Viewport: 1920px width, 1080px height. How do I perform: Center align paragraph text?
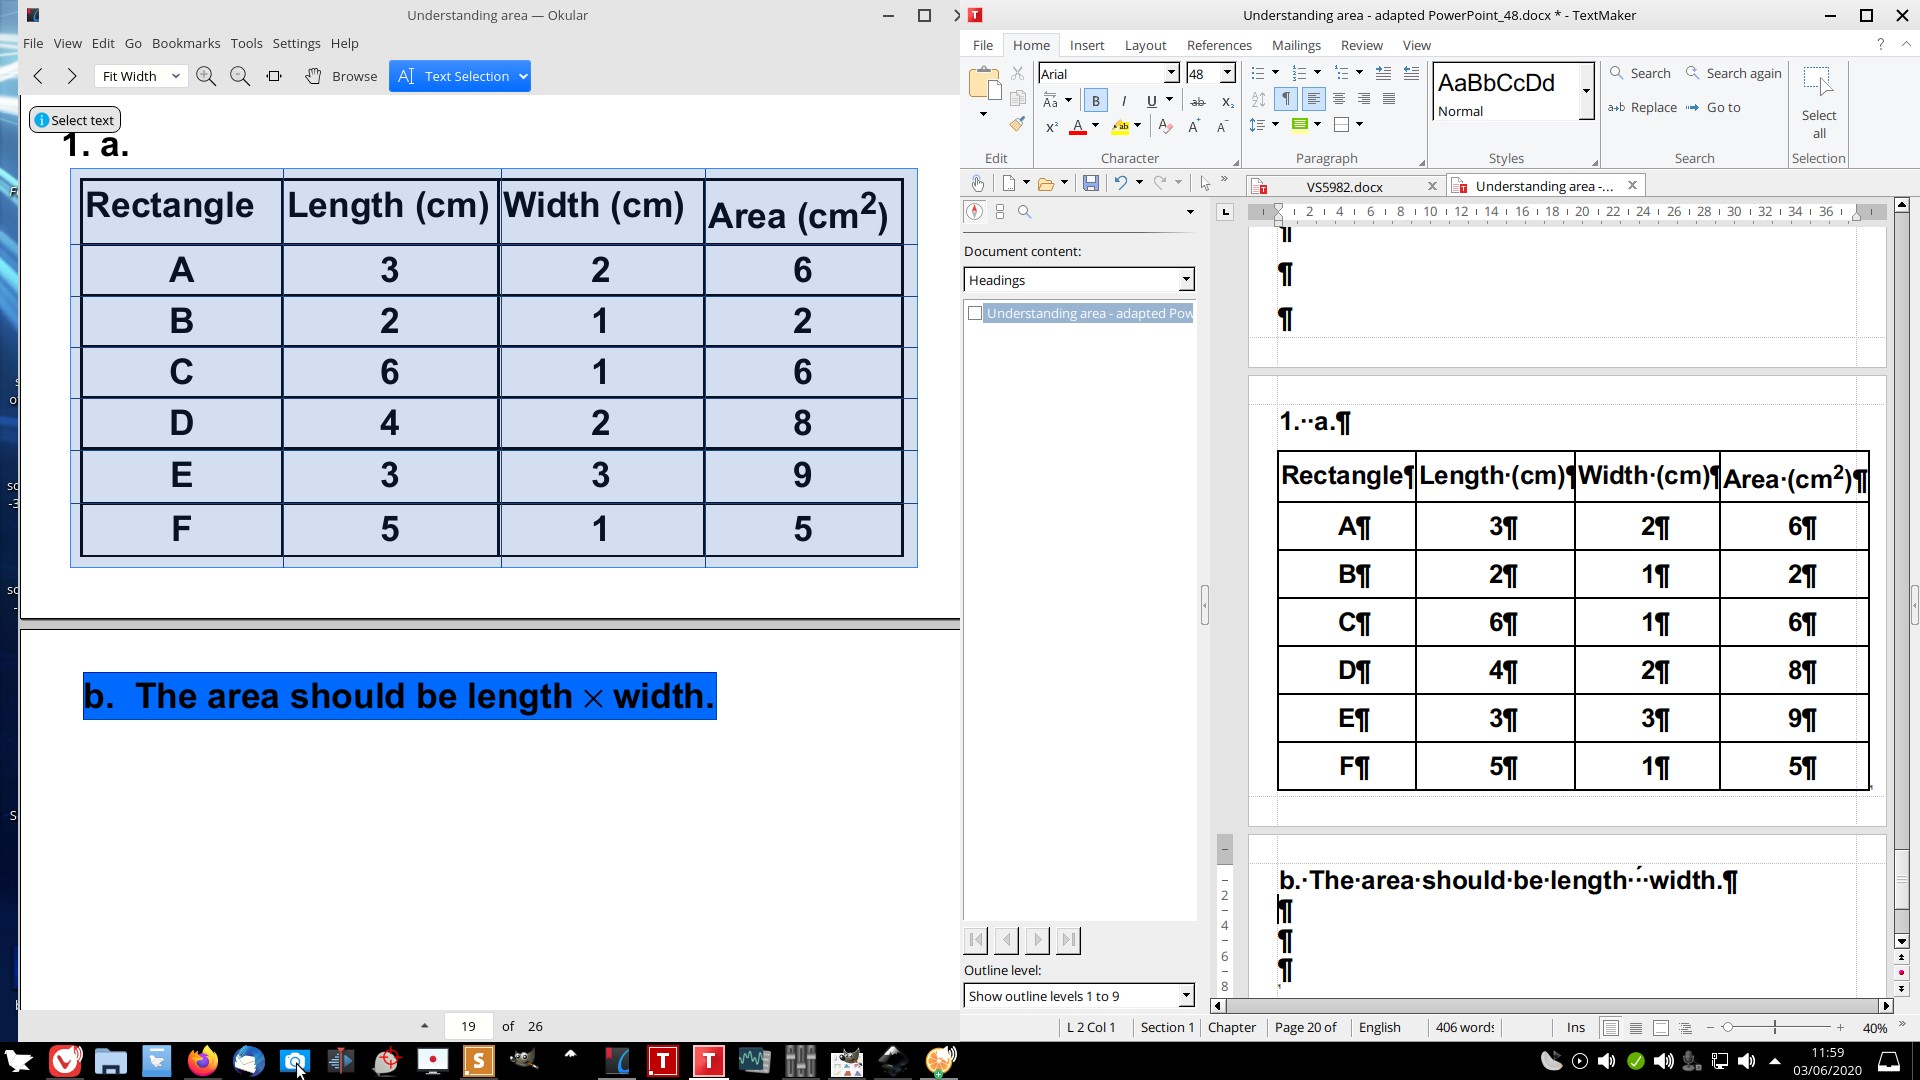(1339, 99)
